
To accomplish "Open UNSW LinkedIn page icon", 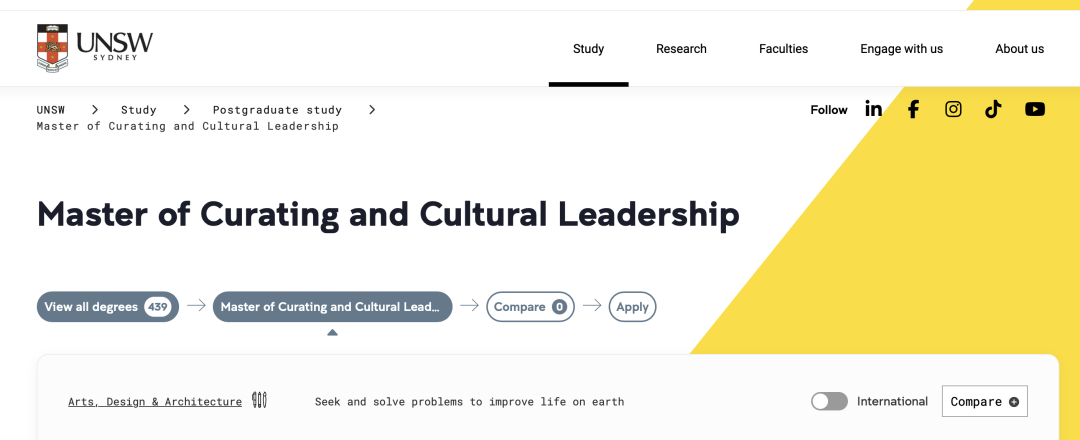I will coord(873,109).
